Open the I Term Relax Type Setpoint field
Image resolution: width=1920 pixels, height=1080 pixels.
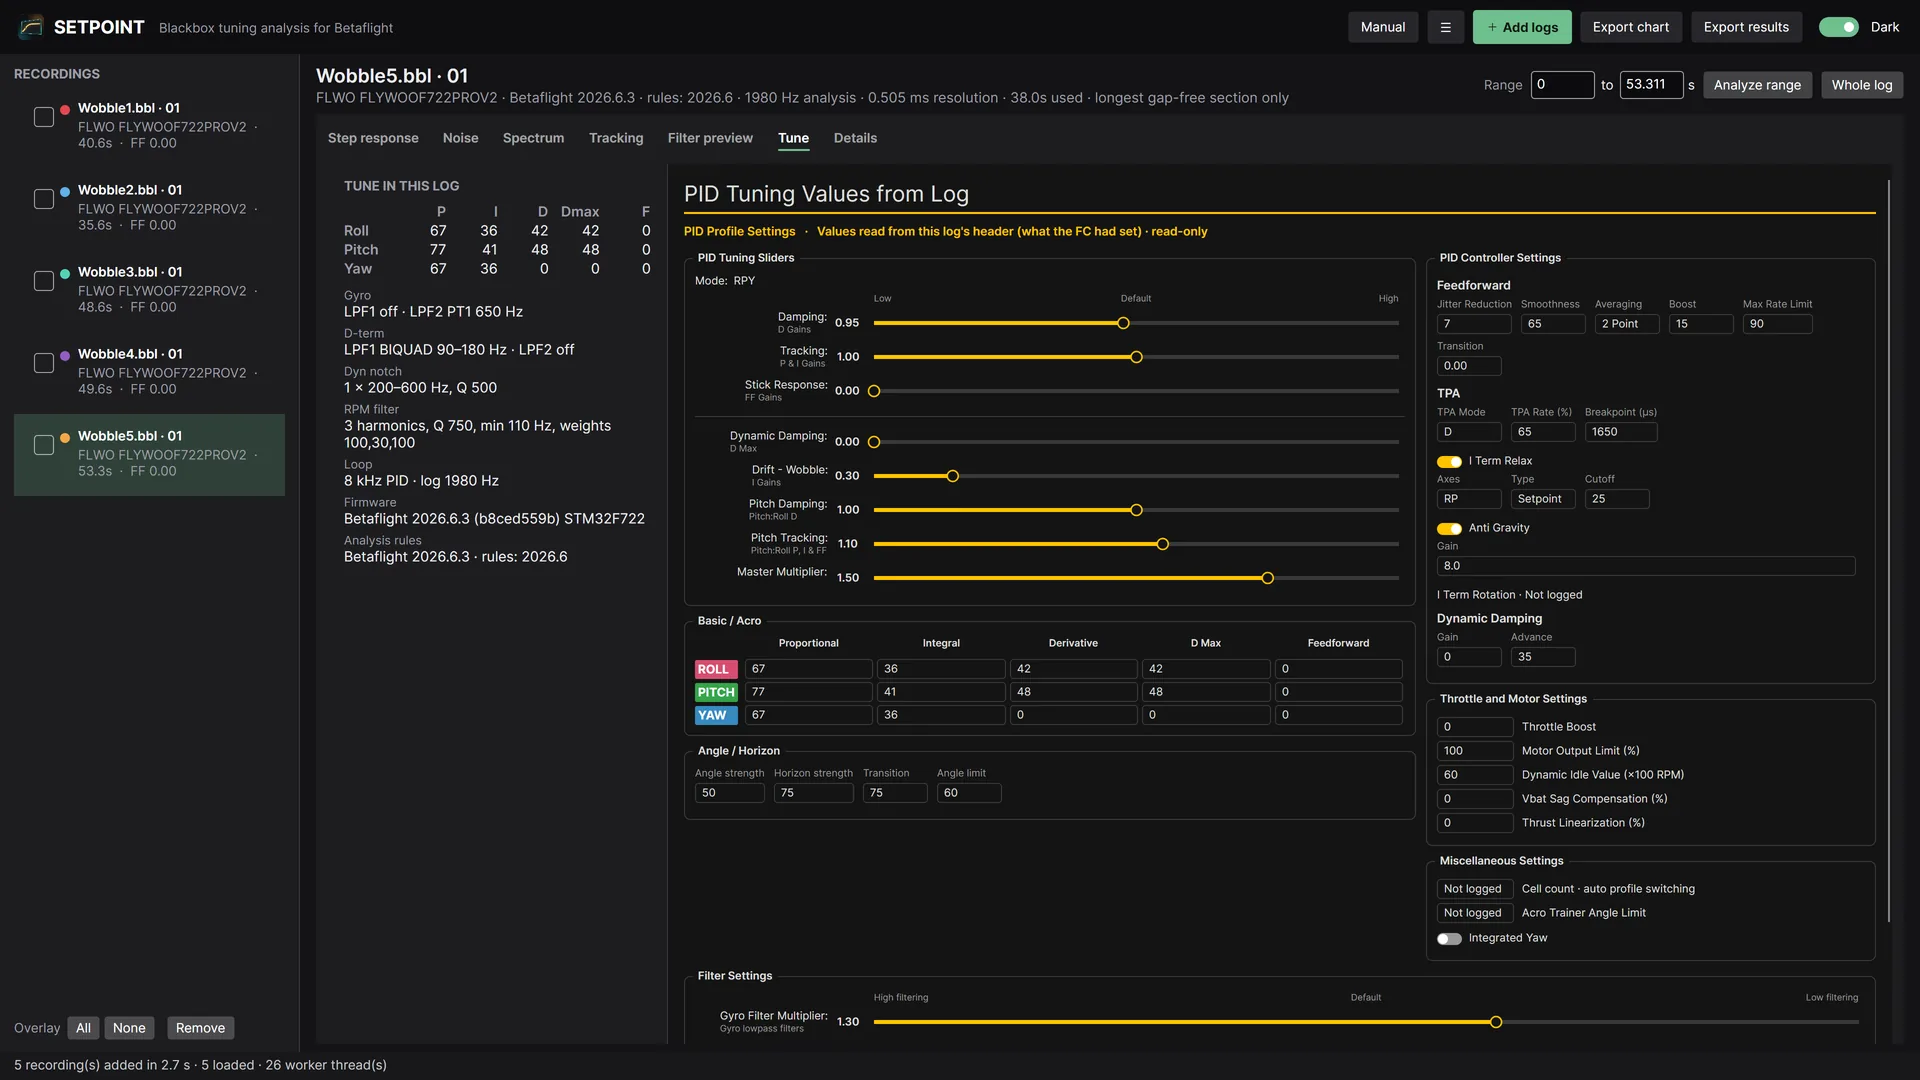[1543, 499]
